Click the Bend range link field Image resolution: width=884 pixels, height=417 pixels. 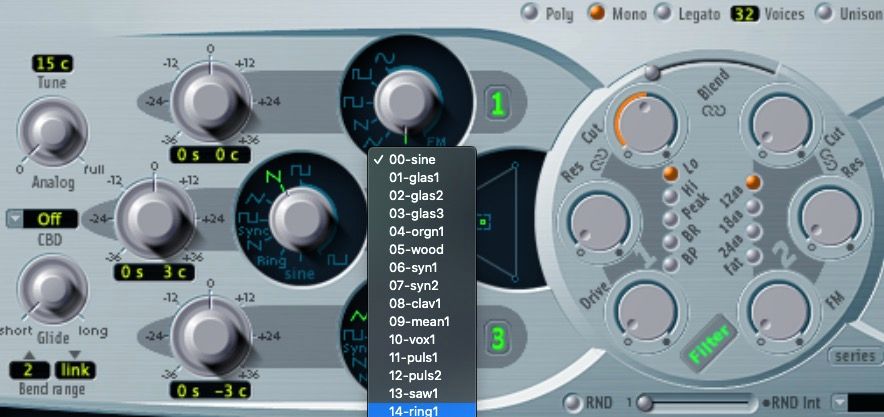point(73,371)
